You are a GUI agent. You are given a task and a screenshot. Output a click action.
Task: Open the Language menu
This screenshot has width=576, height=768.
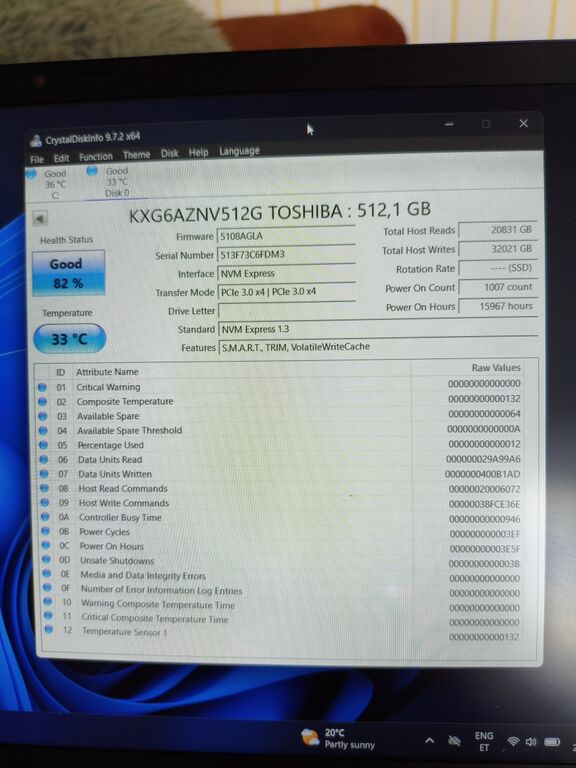click(x=239, y=151)
